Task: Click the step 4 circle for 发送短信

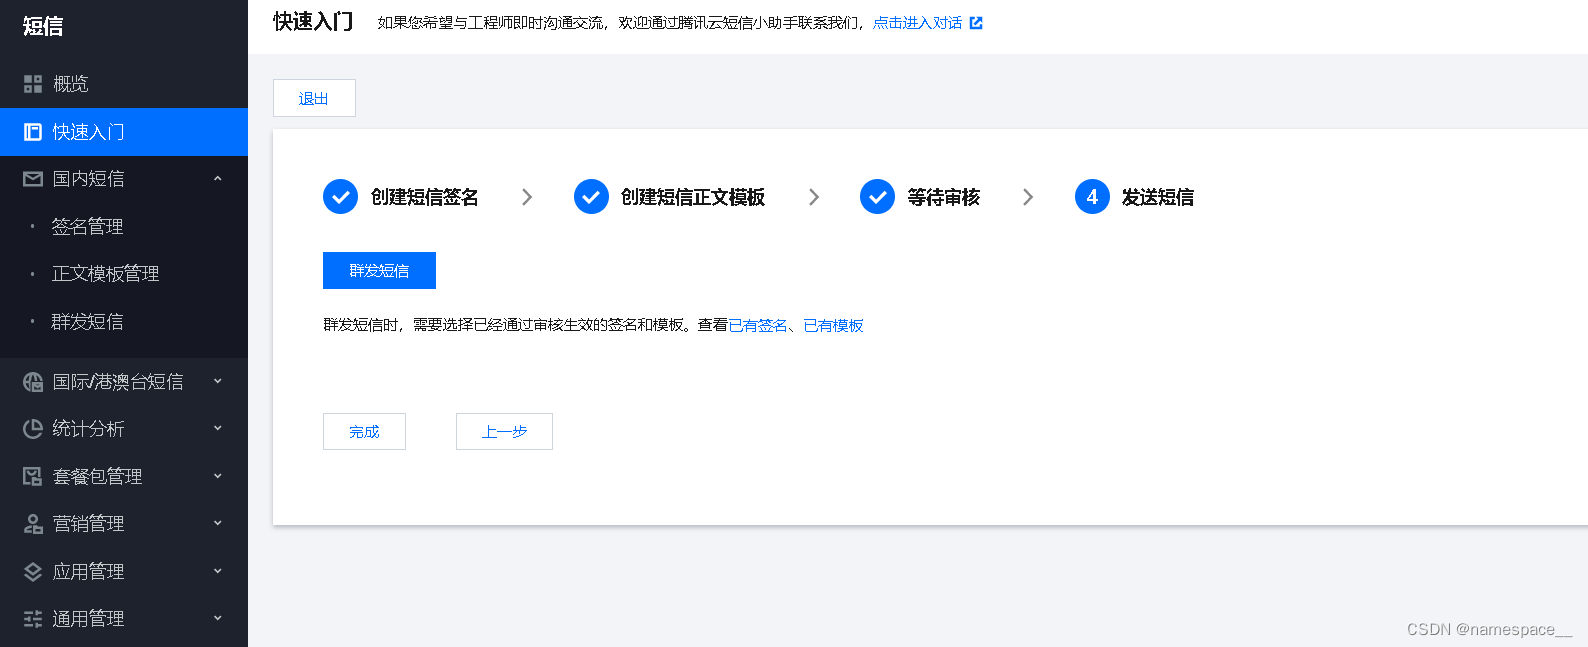Action: (x=1092, y=197)
